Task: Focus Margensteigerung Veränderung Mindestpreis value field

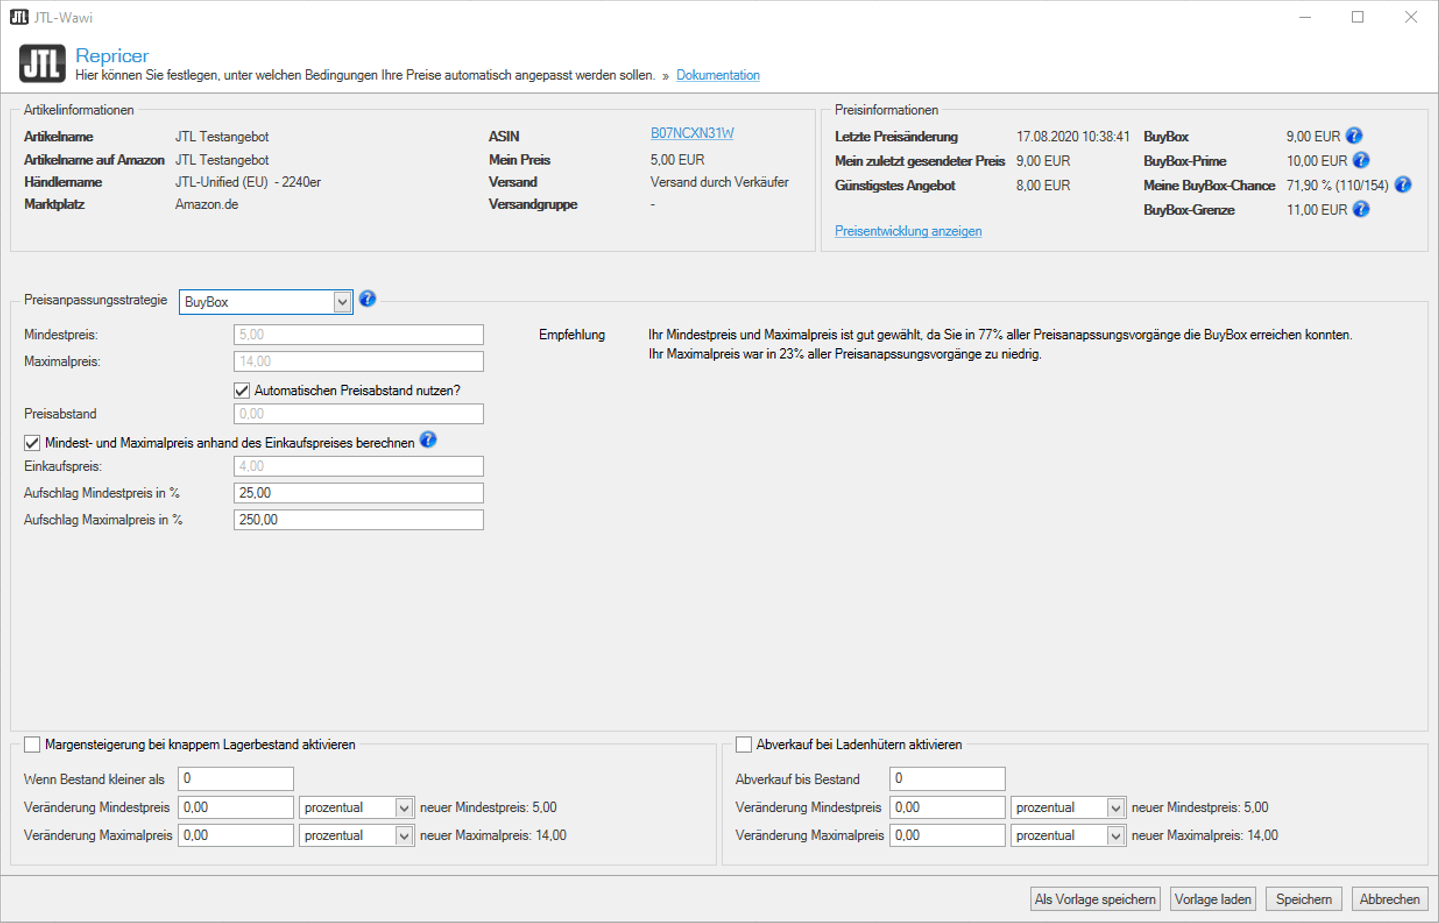Action: 236,807
